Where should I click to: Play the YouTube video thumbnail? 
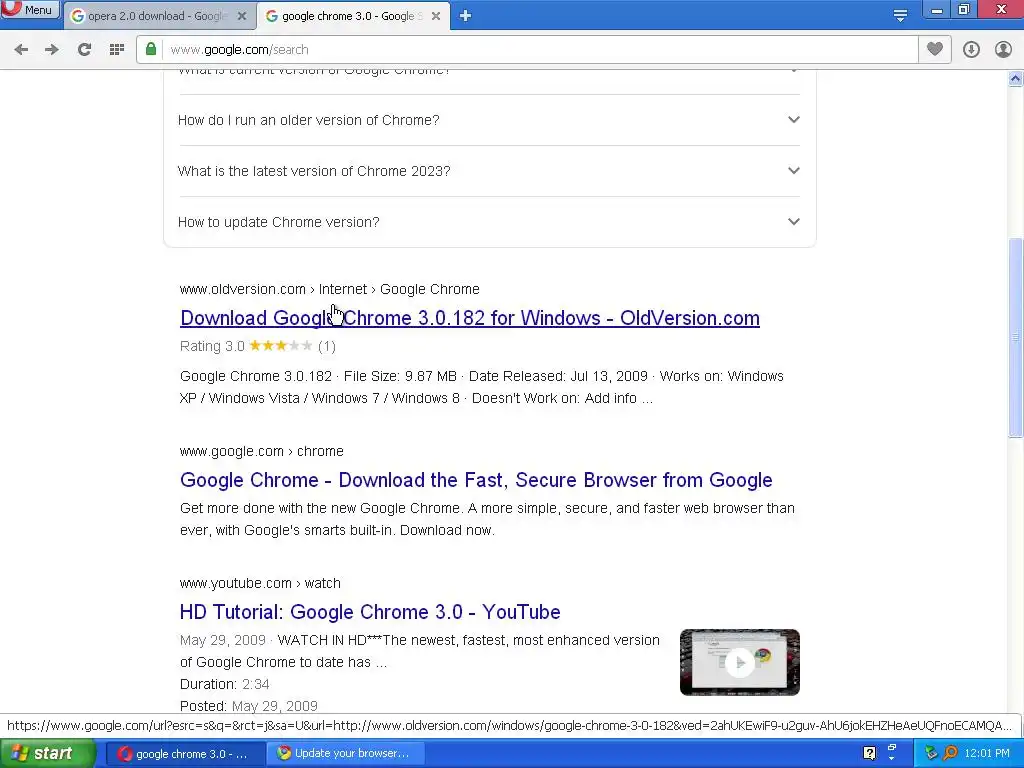[739, 662]
